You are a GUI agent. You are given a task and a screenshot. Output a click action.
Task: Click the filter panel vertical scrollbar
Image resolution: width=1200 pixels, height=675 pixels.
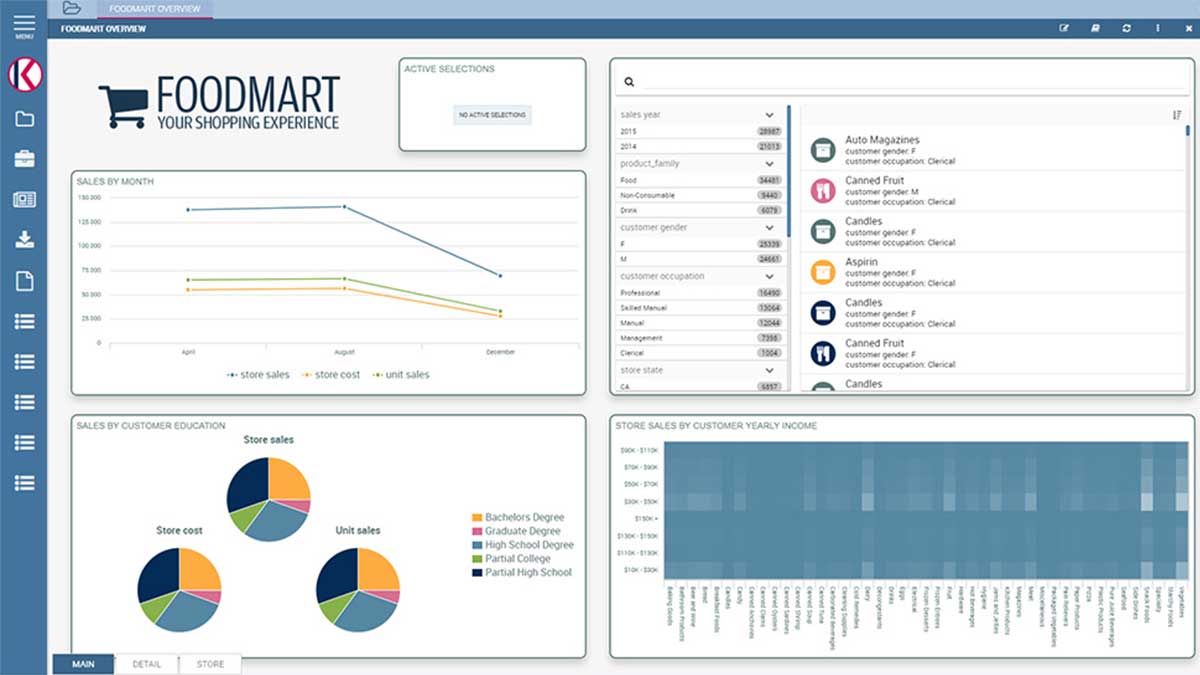click(x=789, y=170)
